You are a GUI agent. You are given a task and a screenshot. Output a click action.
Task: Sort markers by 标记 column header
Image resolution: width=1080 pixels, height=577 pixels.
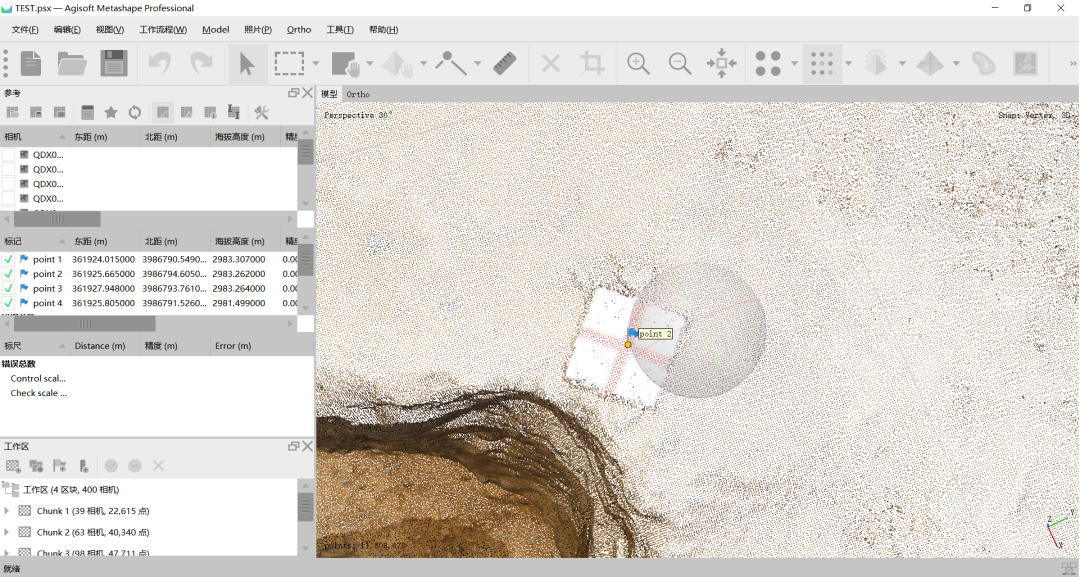pos(34,241)
